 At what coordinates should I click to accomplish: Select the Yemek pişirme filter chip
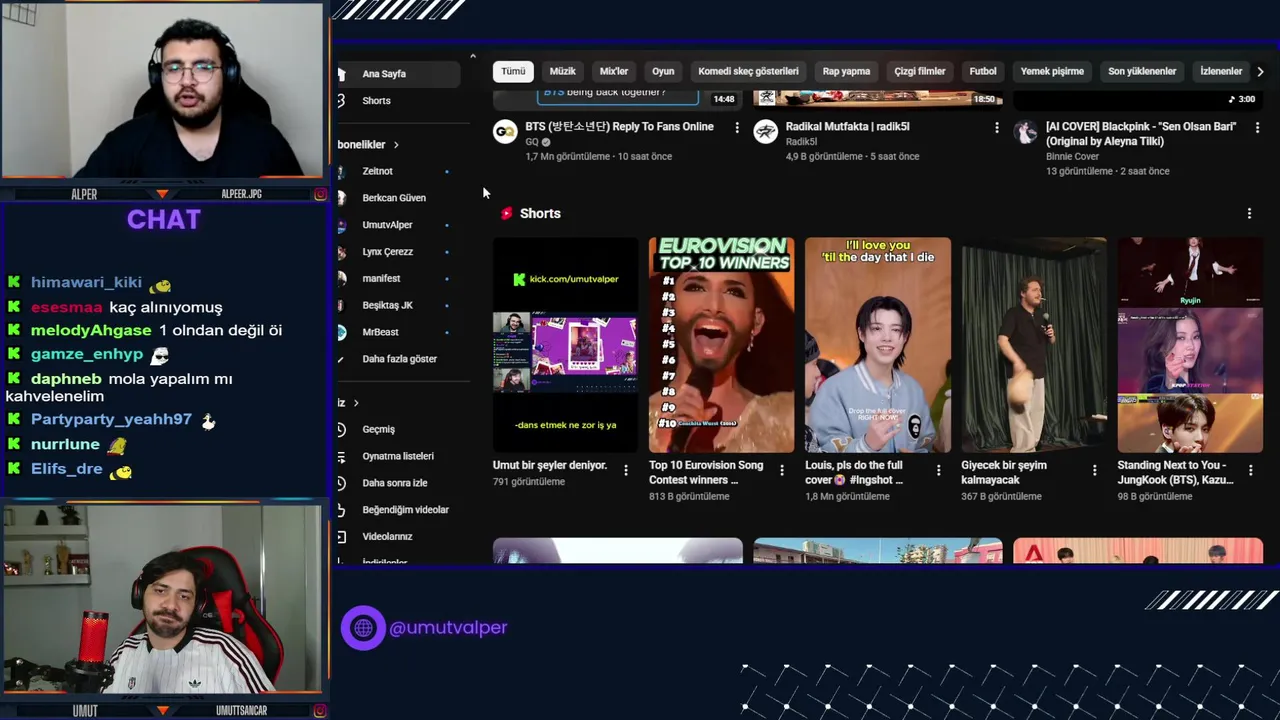(1052, 71)
